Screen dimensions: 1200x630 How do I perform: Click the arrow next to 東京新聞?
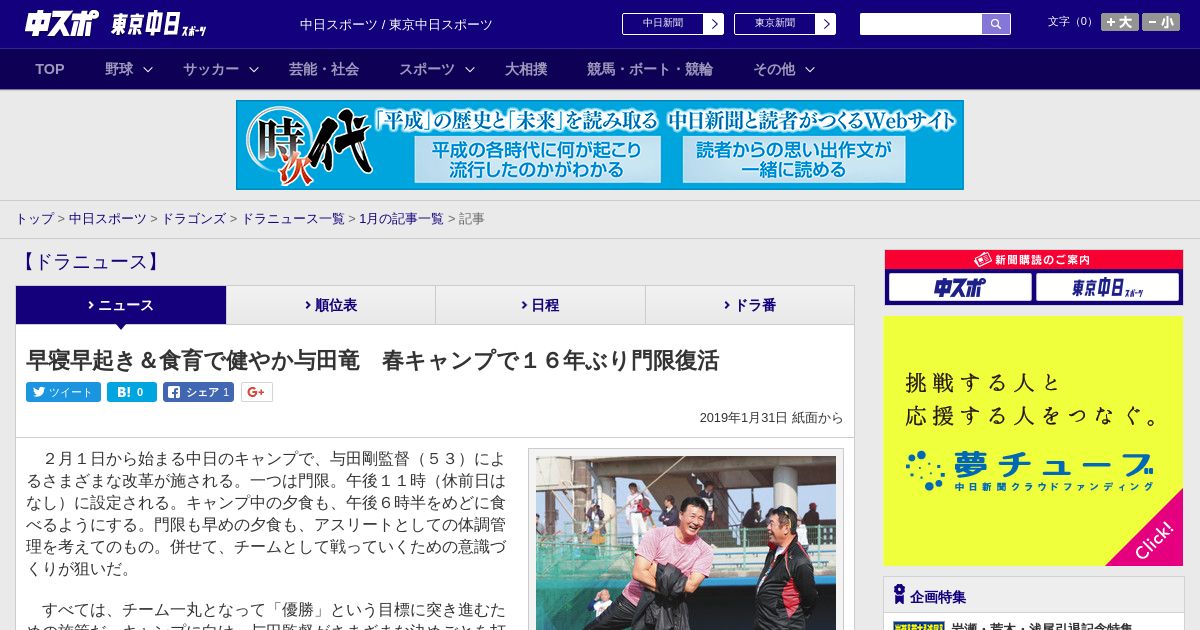pos(826,24)
